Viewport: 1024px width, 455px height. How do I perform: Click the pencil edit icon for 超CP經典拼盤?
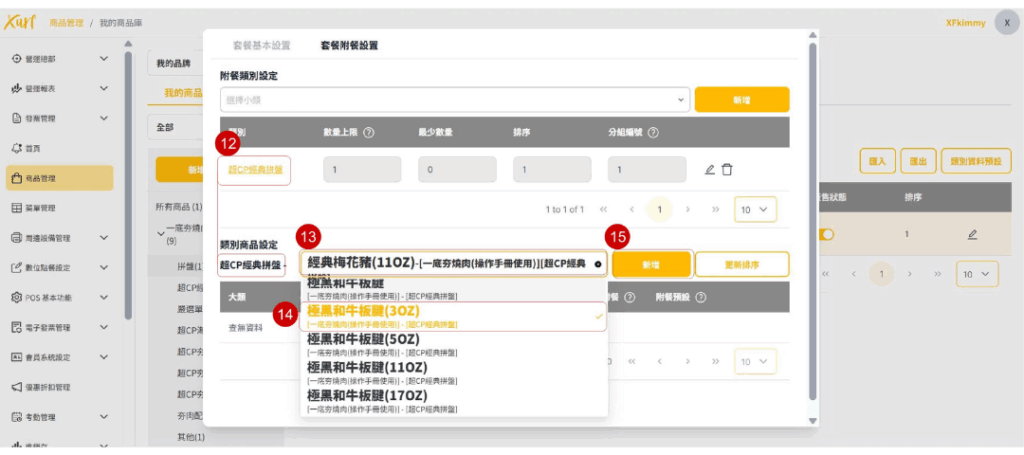click(709, 170)
